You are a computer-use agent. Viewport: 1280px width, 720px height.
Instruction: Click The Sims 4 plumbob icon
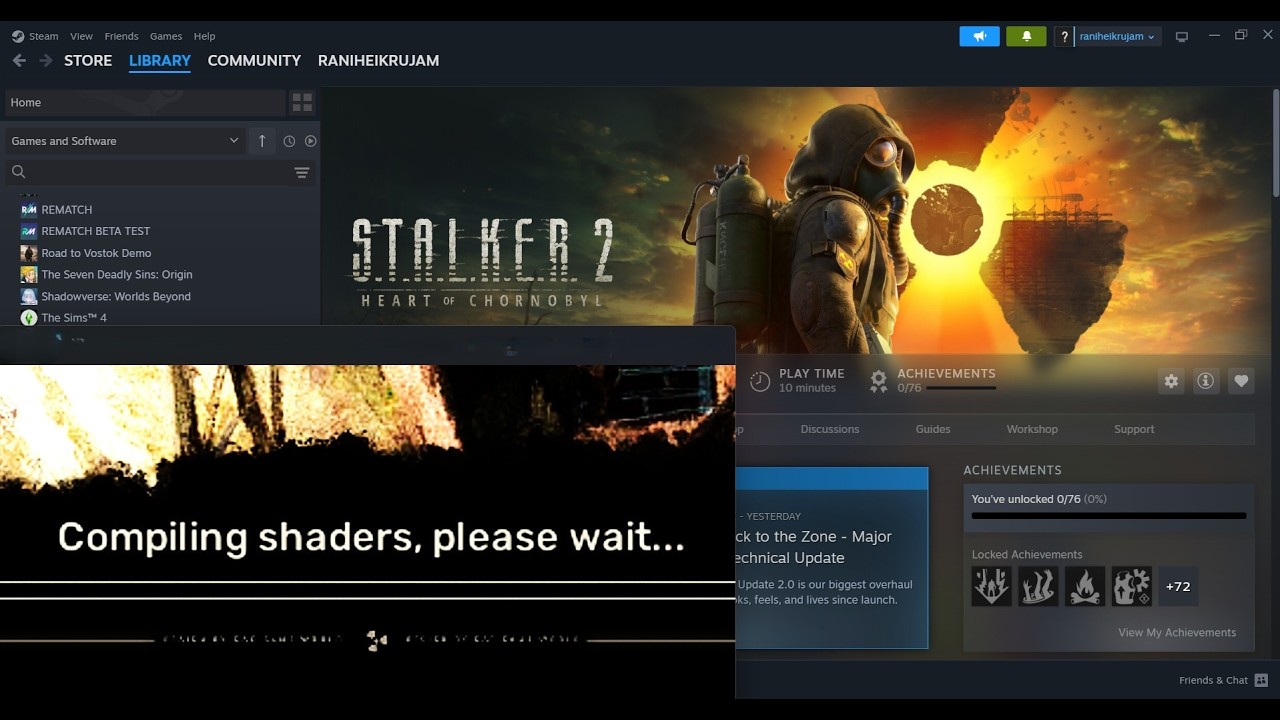click(x=29, y=318)
